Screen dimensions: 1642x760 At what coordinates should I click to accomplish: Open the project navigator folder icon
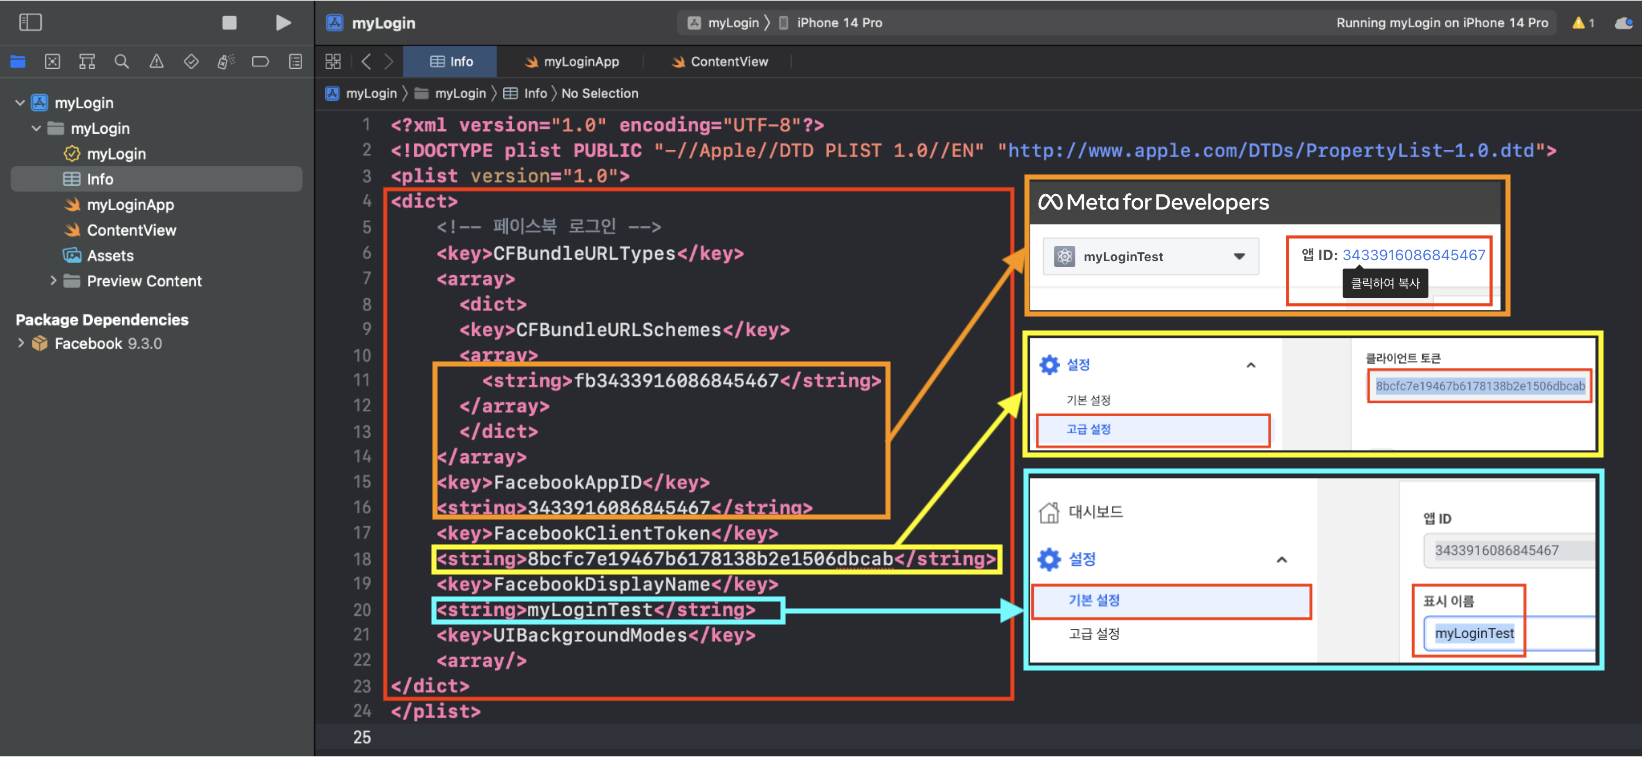[x=18, y=62]
